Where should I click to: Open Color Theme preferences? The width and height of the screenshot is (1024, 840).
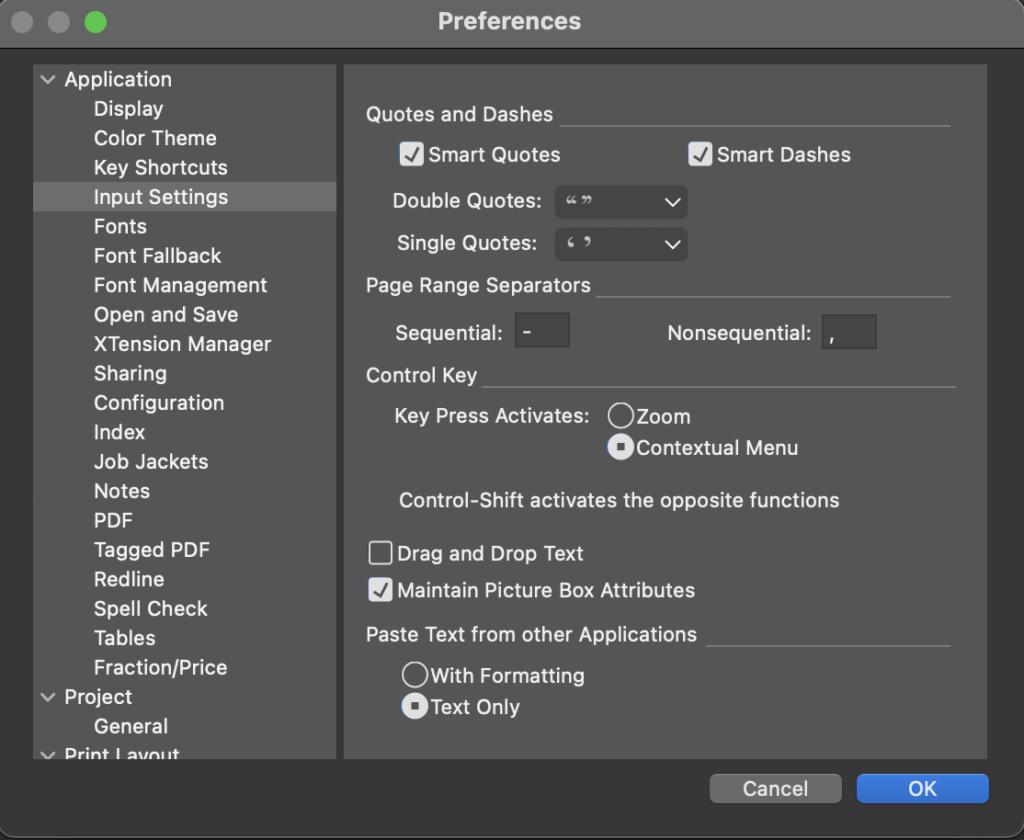tap(155, 138)
